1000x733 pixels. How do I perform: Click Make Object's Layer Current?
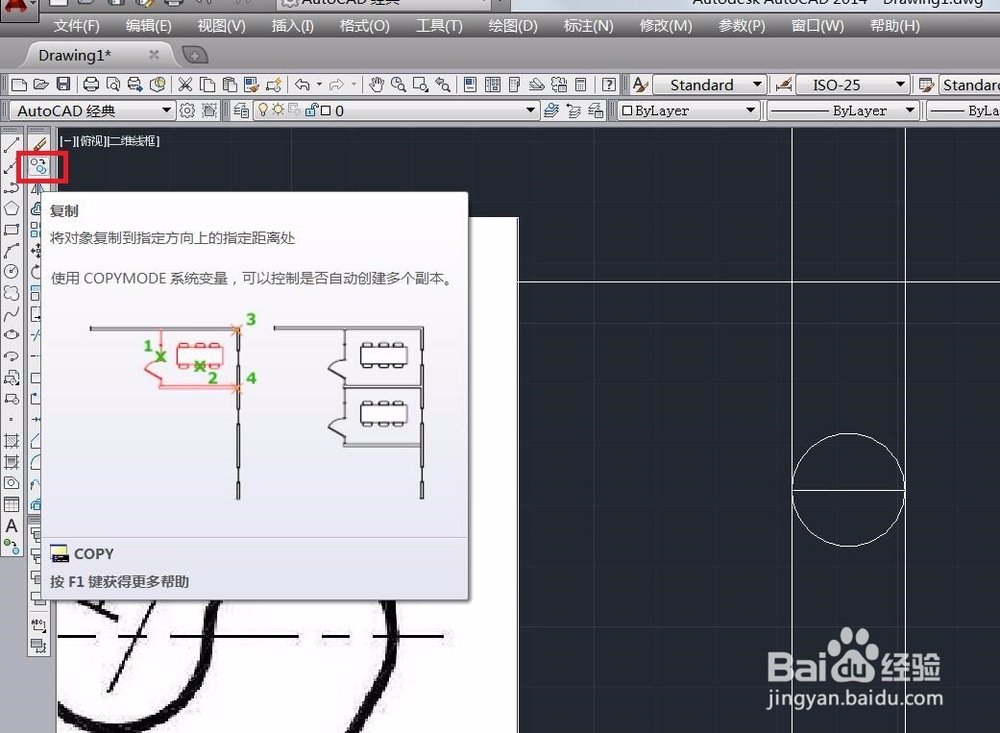(x=551, y=110)
